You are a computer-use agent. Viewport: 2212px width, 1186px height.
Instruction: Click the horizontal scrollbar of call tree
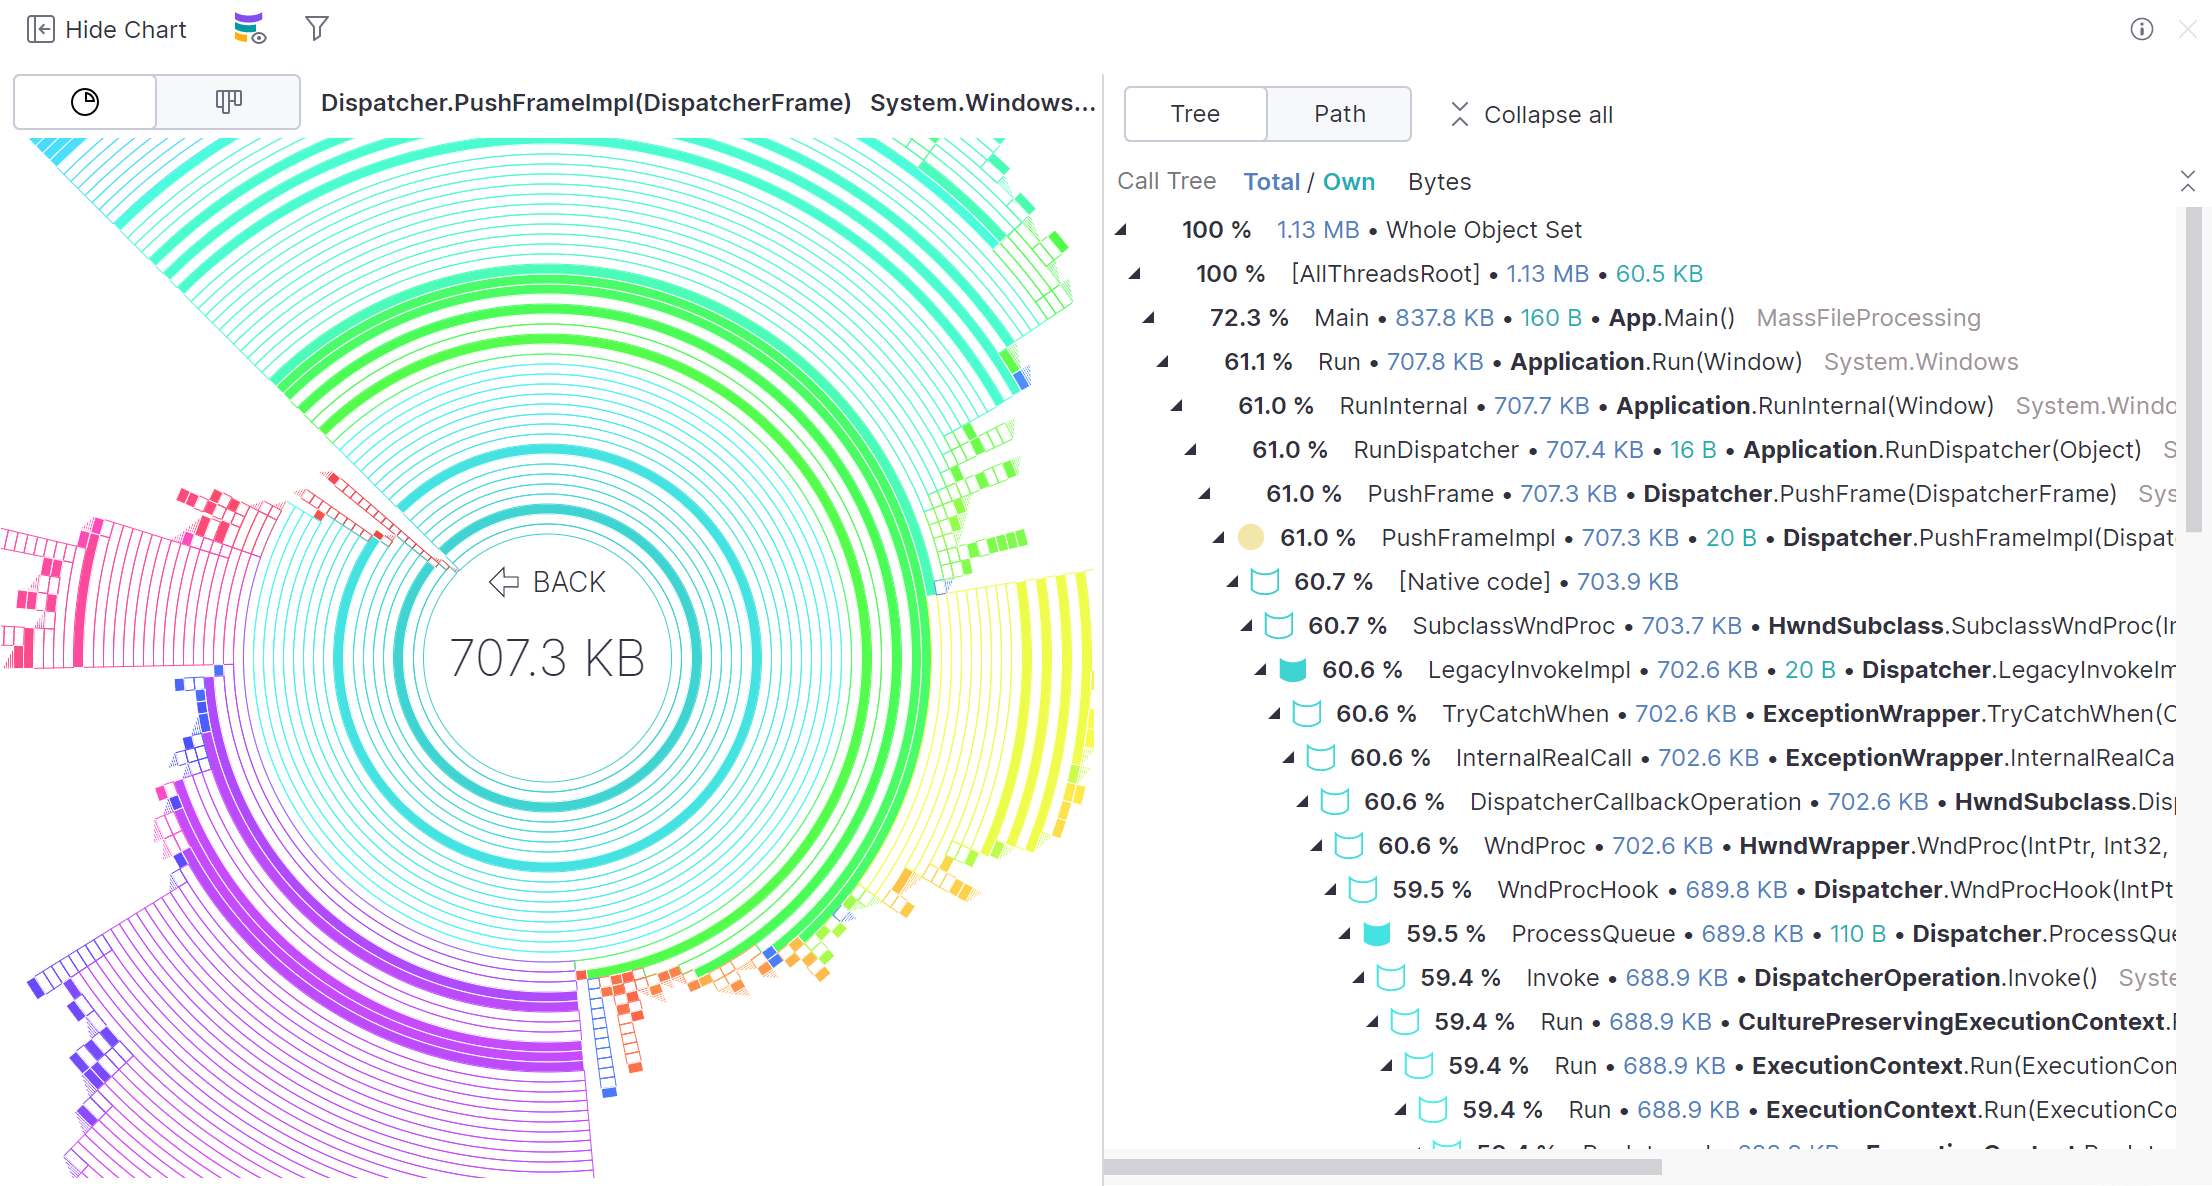click(1382, 1167)
